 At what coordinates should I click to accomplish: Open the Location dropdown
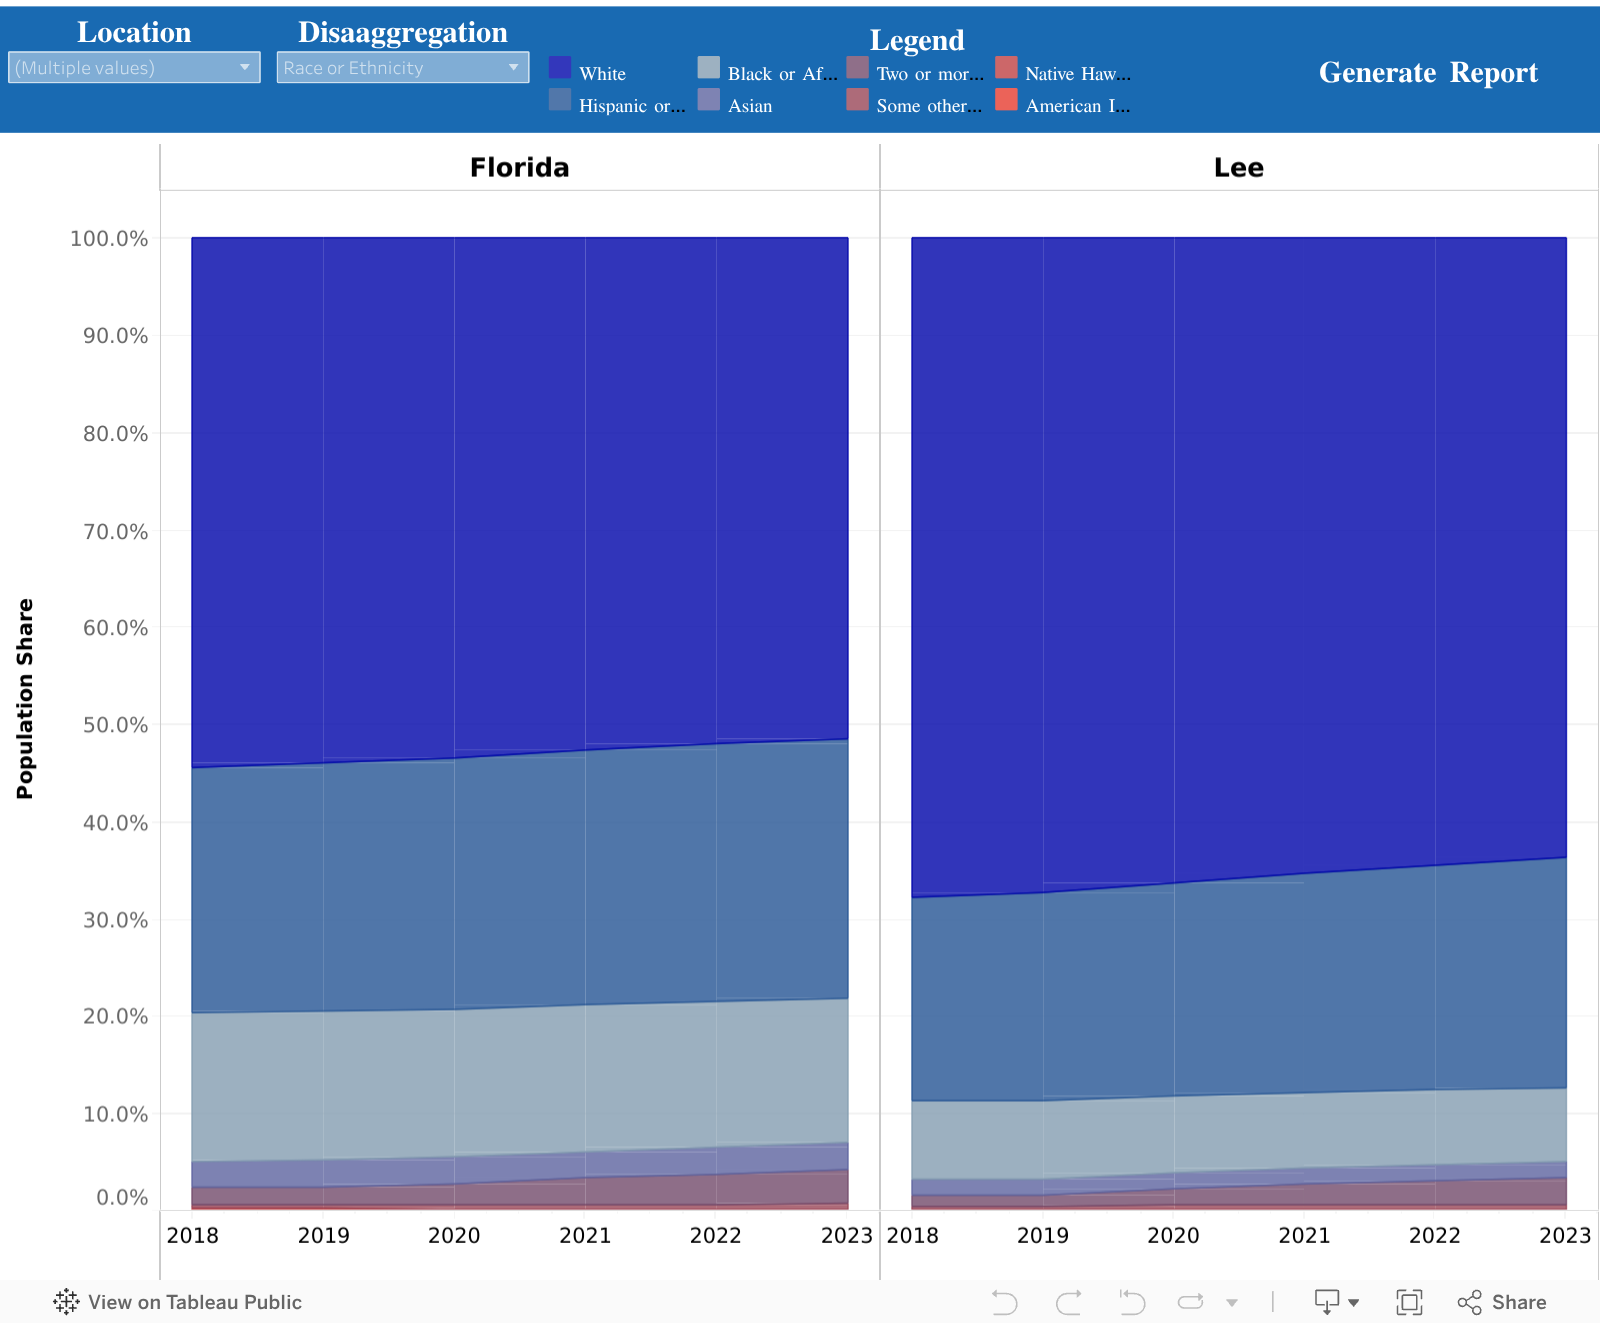point(134,68)
